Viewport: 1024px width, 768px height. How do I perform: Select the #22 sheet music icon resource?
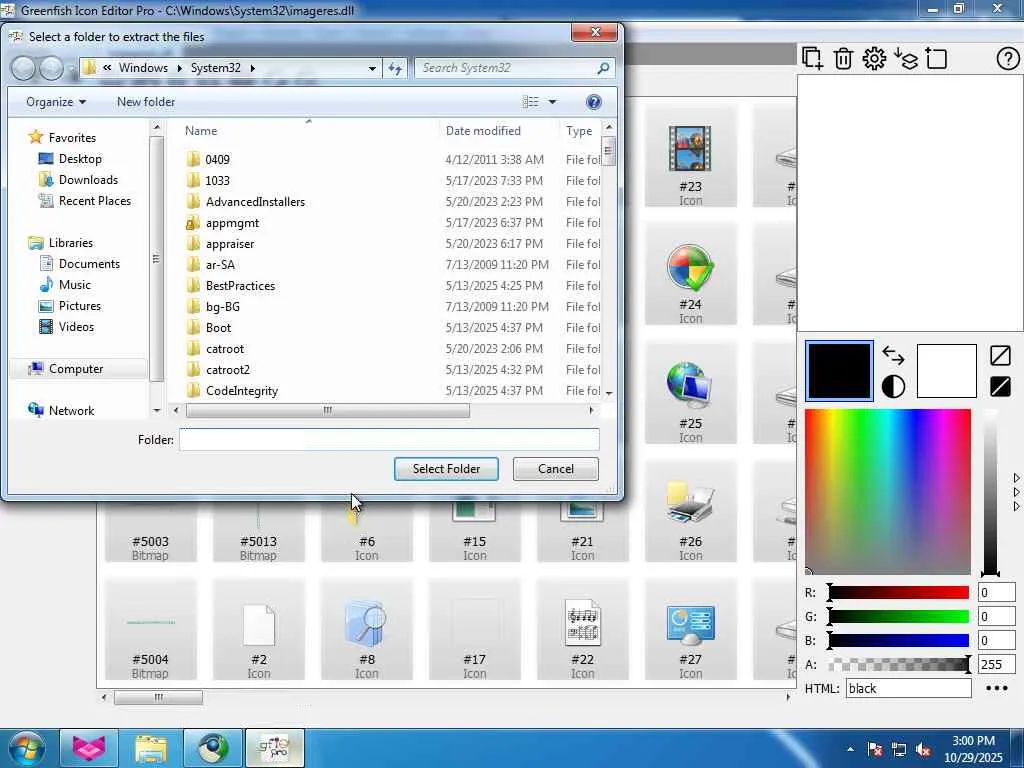(583, 631)
